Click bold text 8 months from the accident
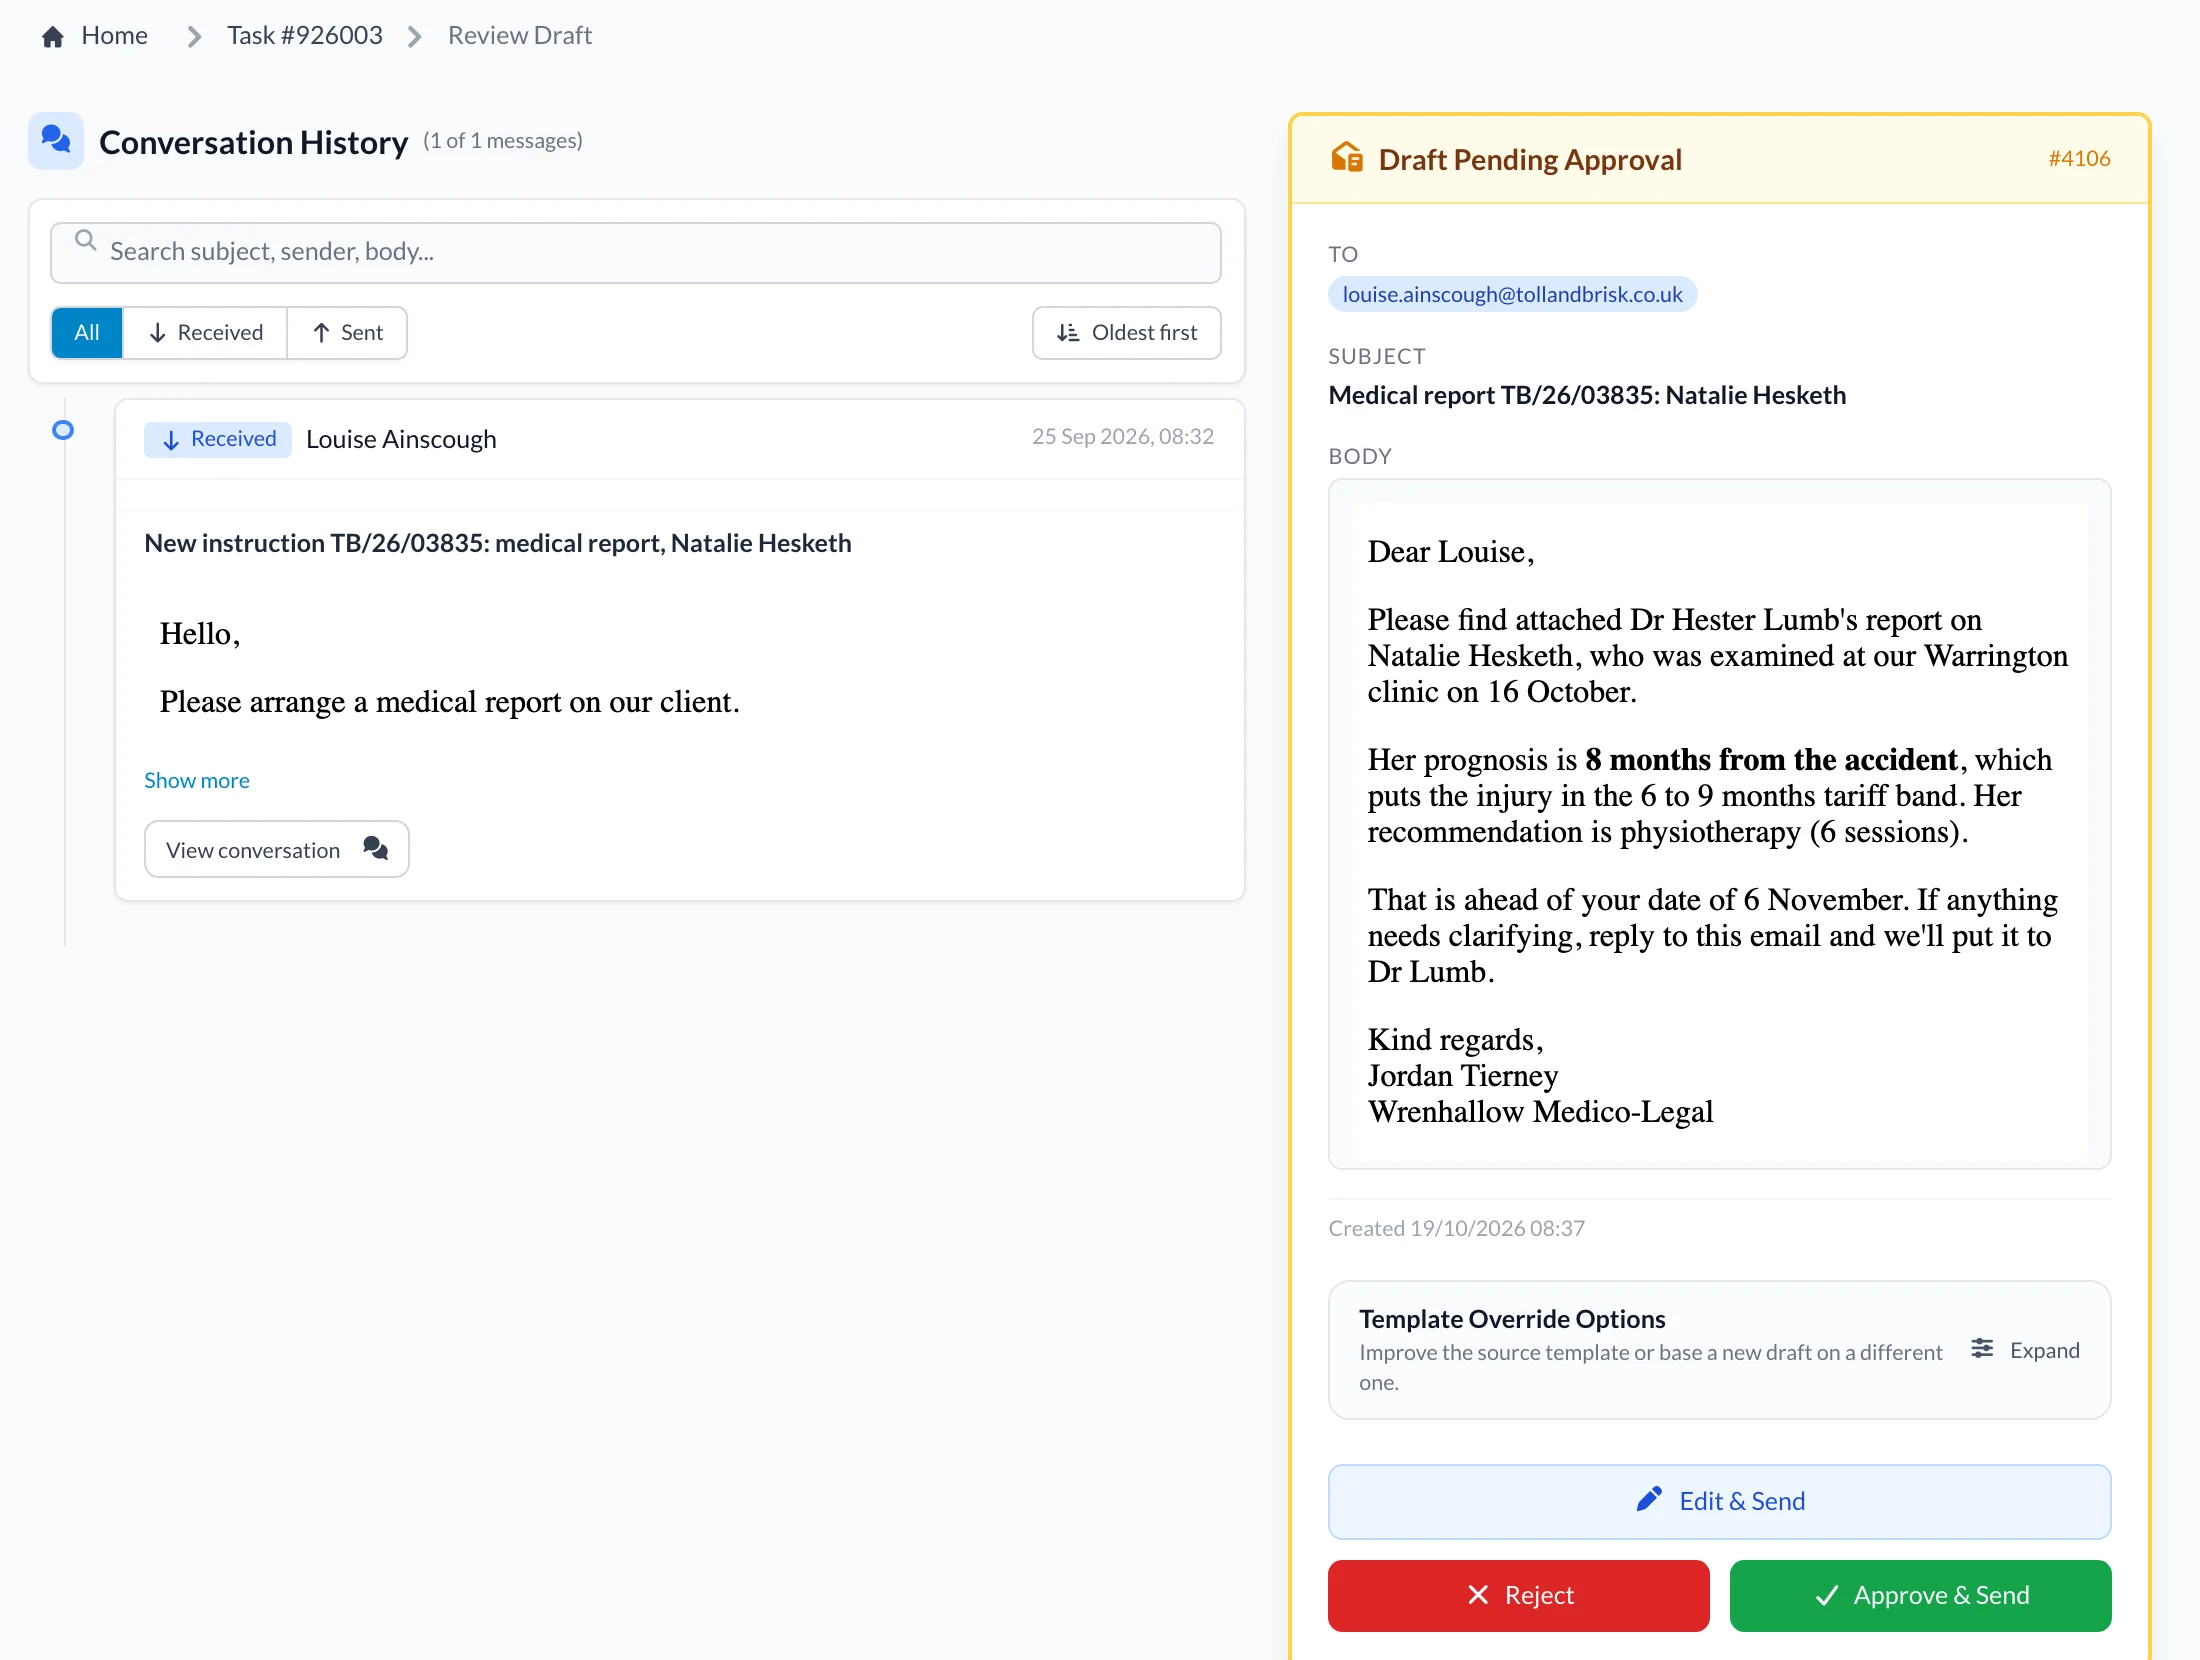Screen dimensions: 2200x1660 point(1771,759)
